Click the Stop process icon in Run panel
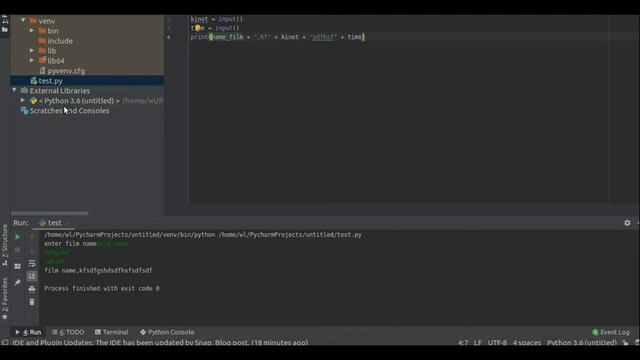 18,250
